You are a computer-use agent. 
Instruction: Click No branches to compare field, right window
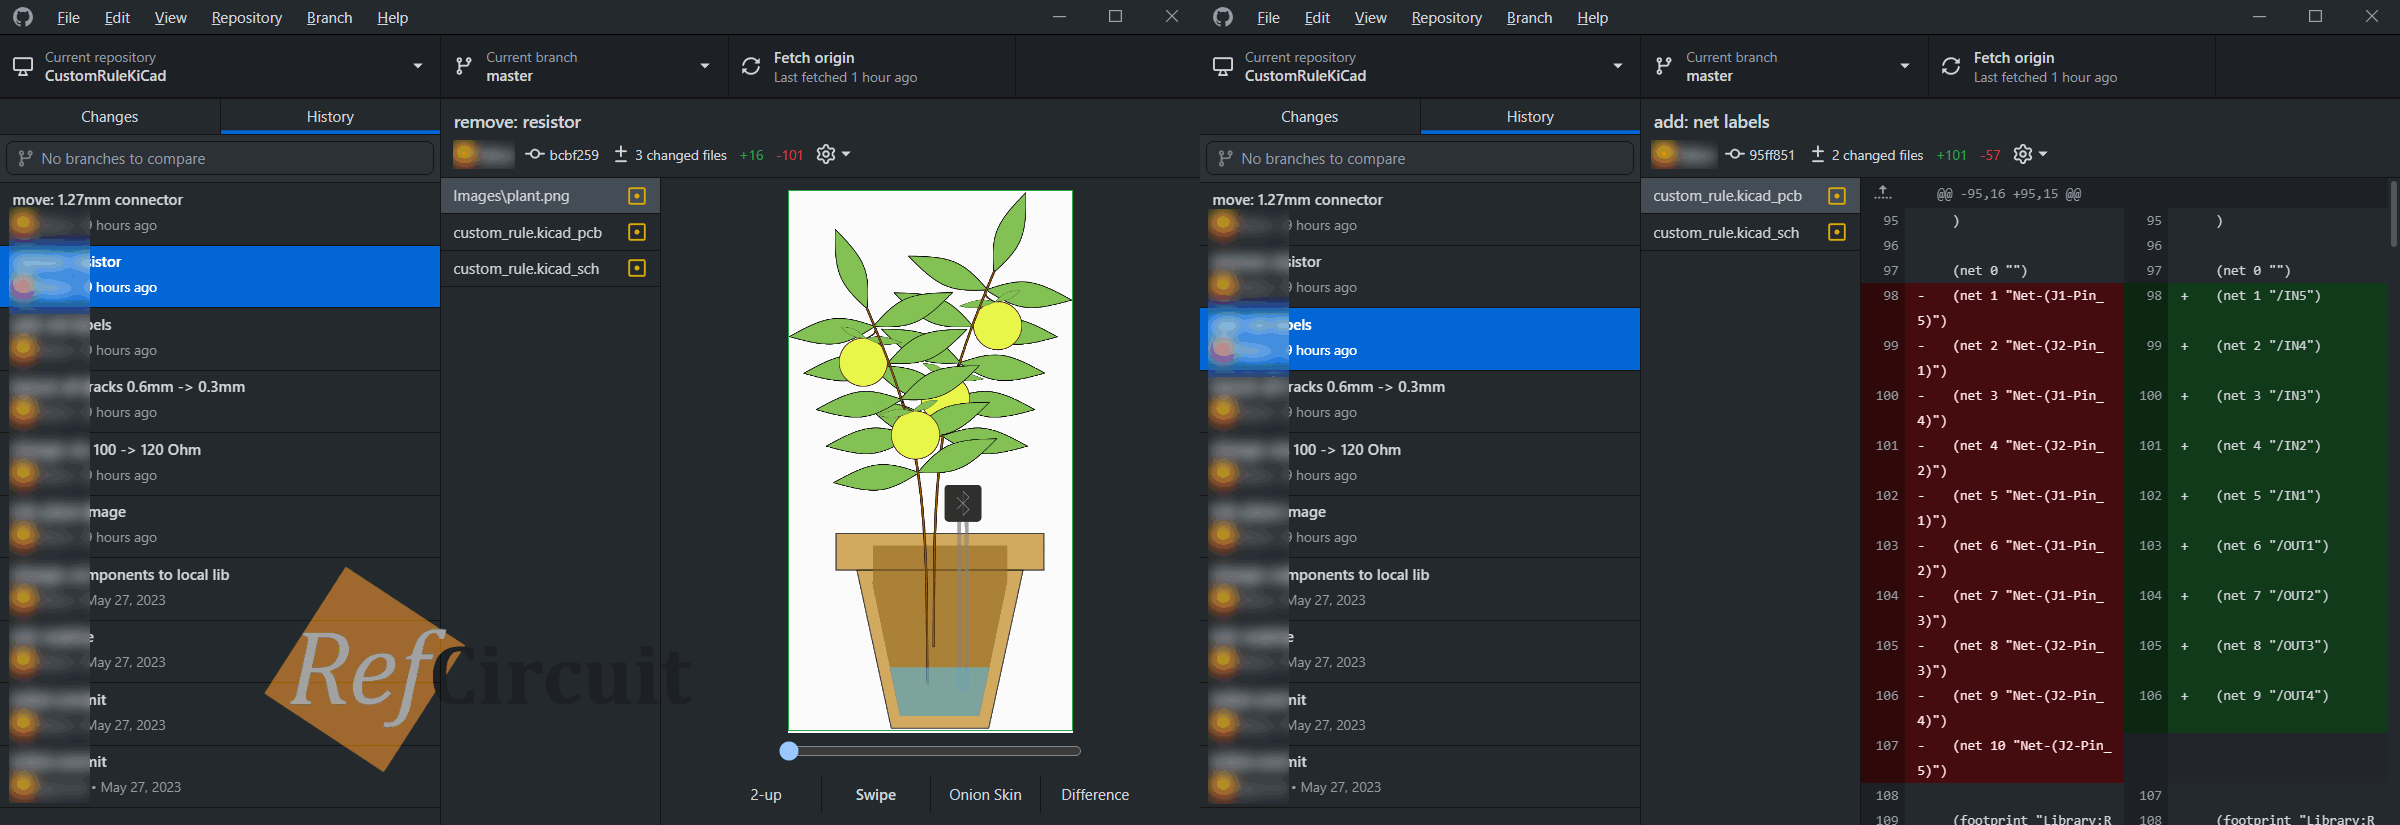click(1420, 158)
